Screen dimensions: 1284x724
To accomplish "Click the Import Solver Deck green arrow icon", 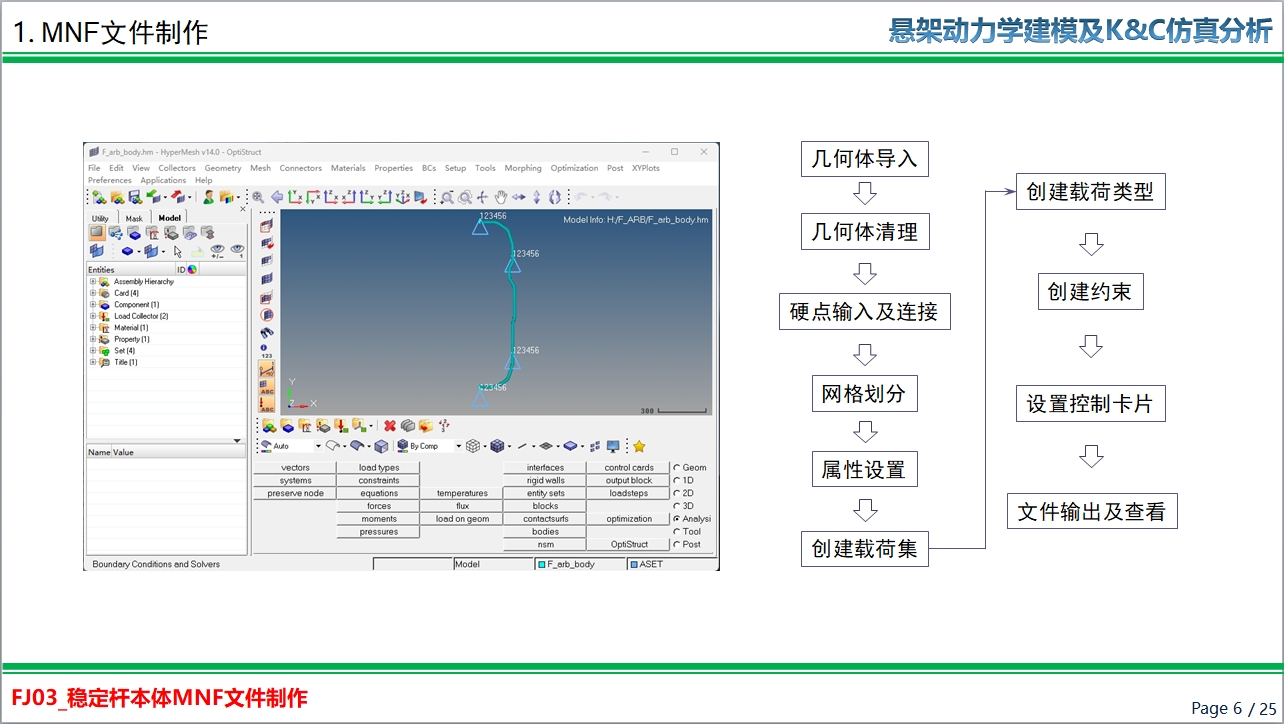I will (153, 197).
